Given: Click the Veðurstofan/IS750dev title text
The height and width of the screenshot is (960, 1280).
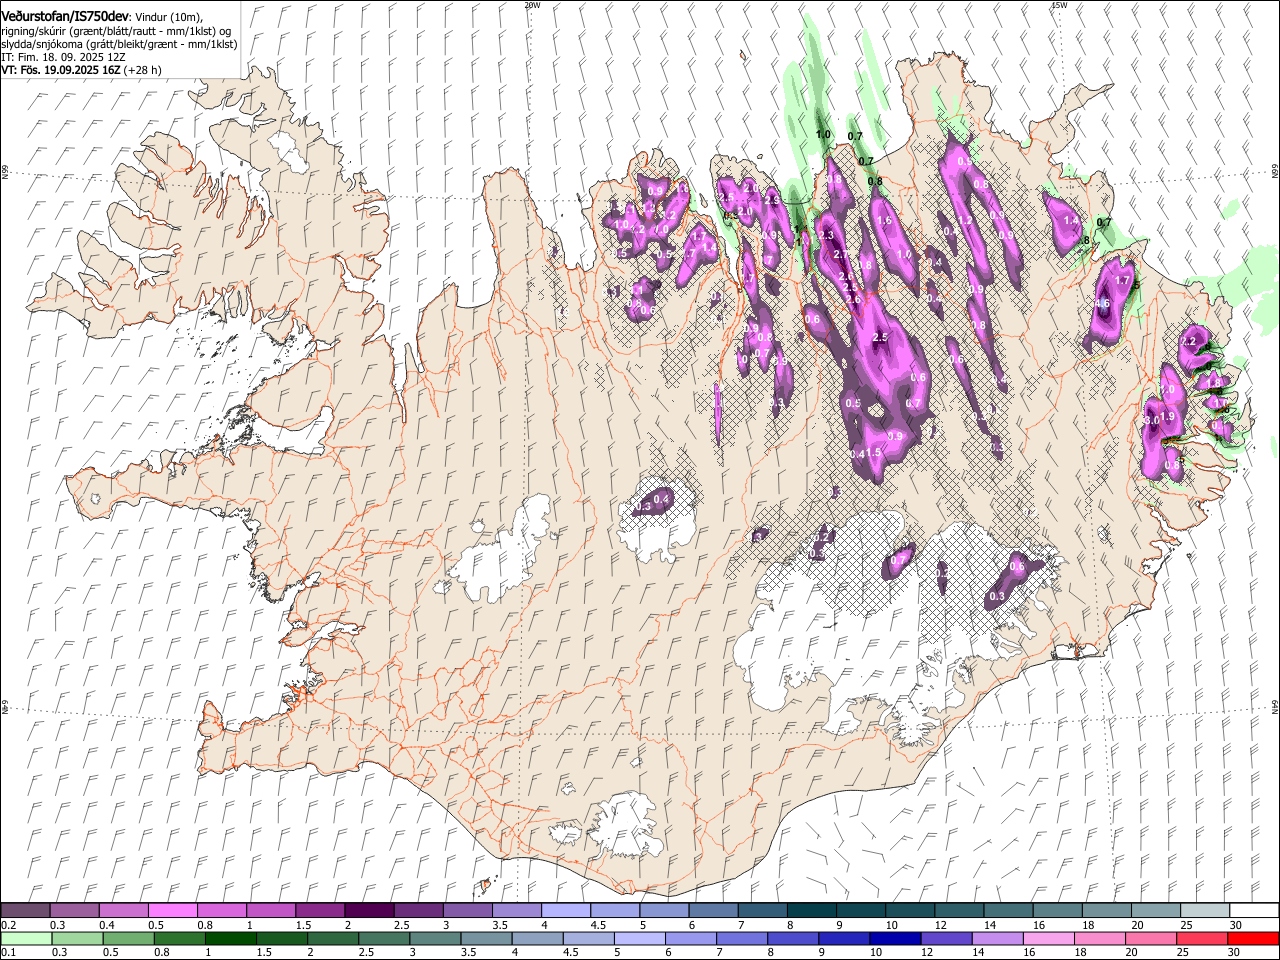Looking at the screenshot, I should (x=65, y=16).
